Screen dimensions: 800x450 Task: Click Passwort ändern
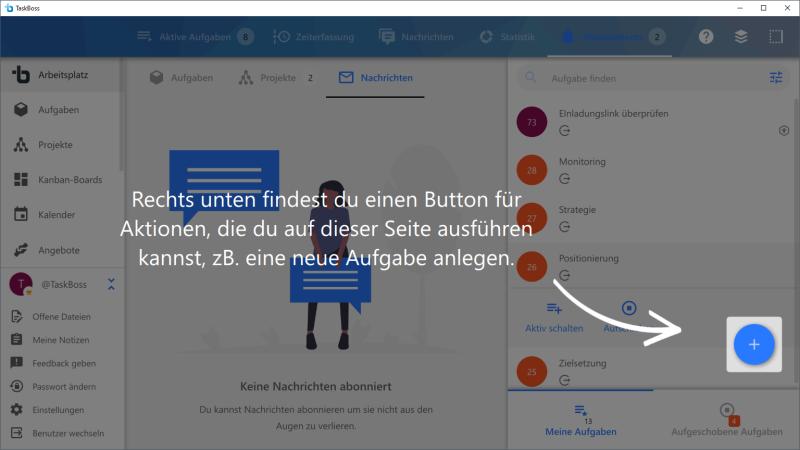coord(61,387)
